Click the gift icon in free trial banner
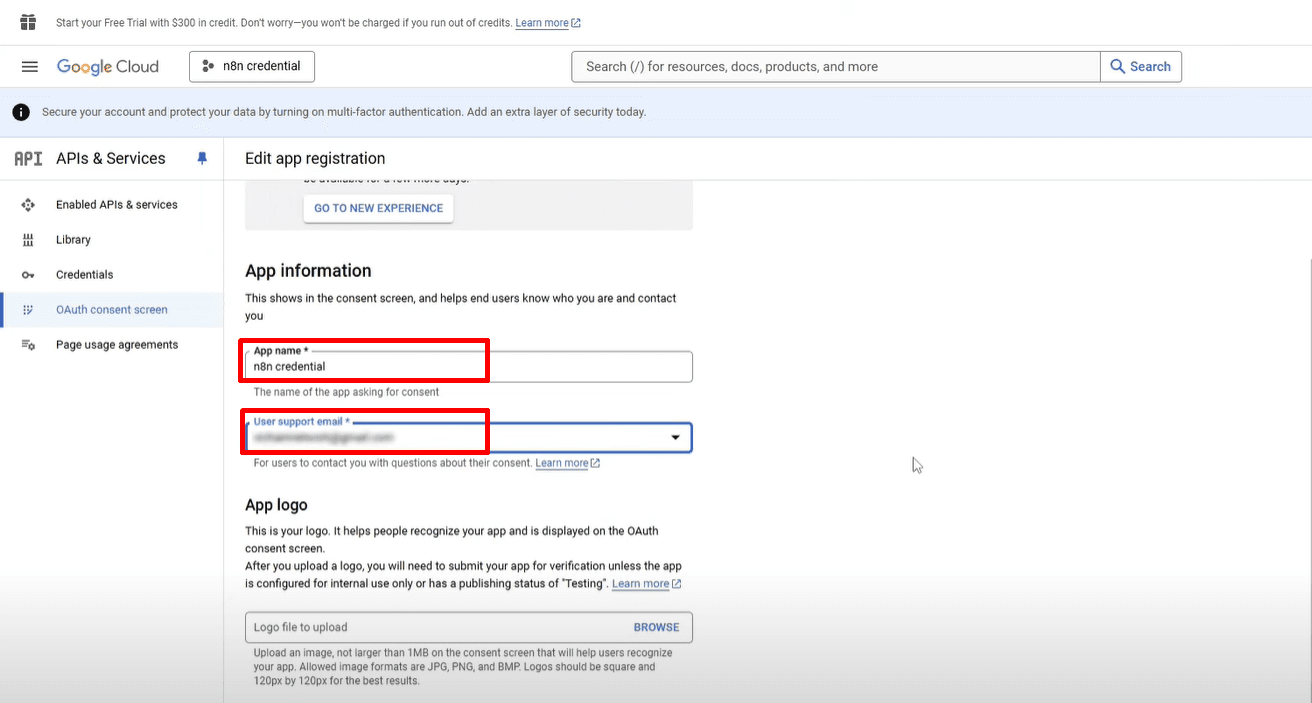 coord(28,22)
